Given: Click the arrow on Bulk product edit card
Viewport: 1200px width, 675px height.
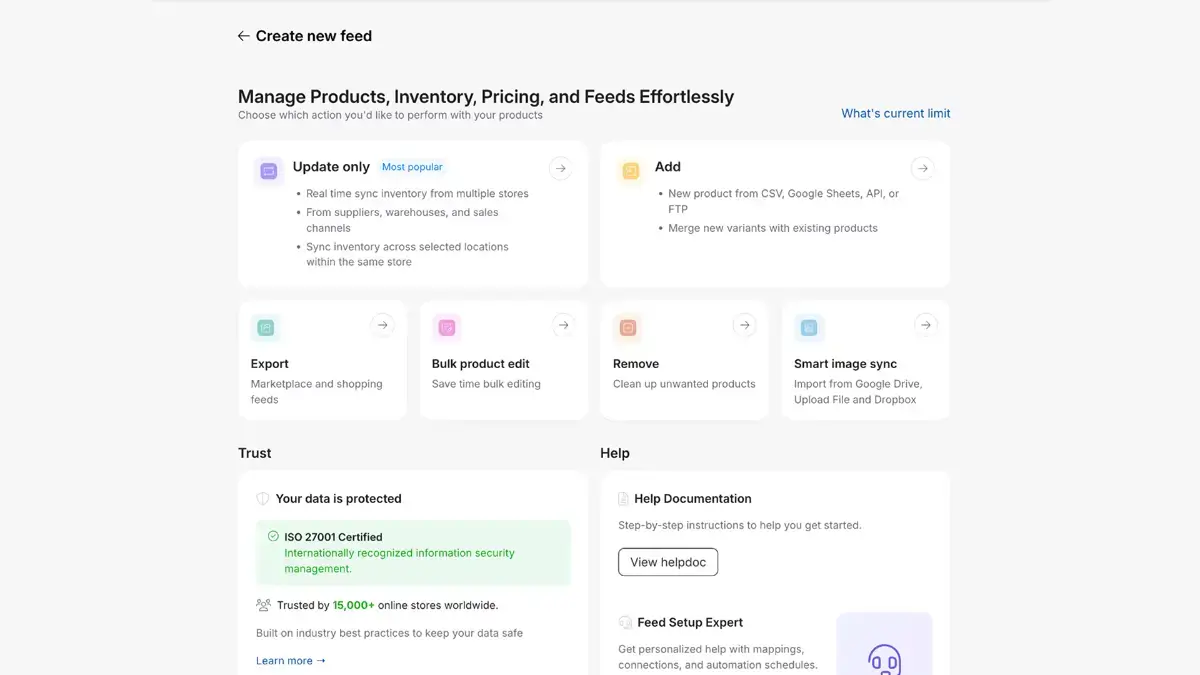Looking at the screenshot, I should (563, 325).
